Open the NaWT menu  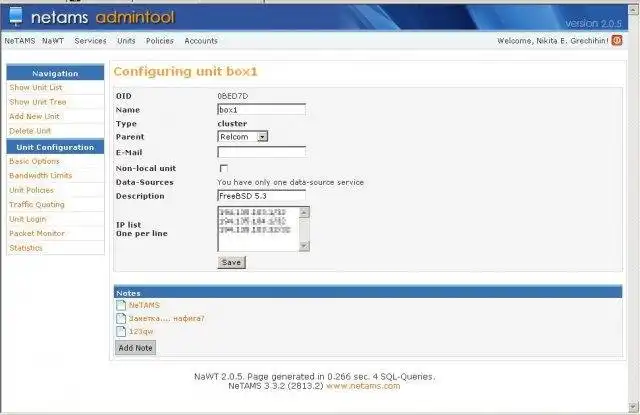coord(53,41)
